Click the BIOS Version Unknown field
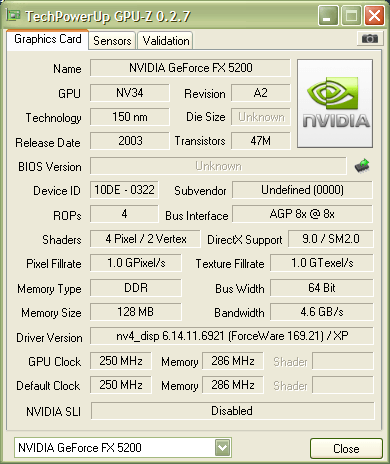This screenshot has width=390, height=464. [x=218, y=166]
